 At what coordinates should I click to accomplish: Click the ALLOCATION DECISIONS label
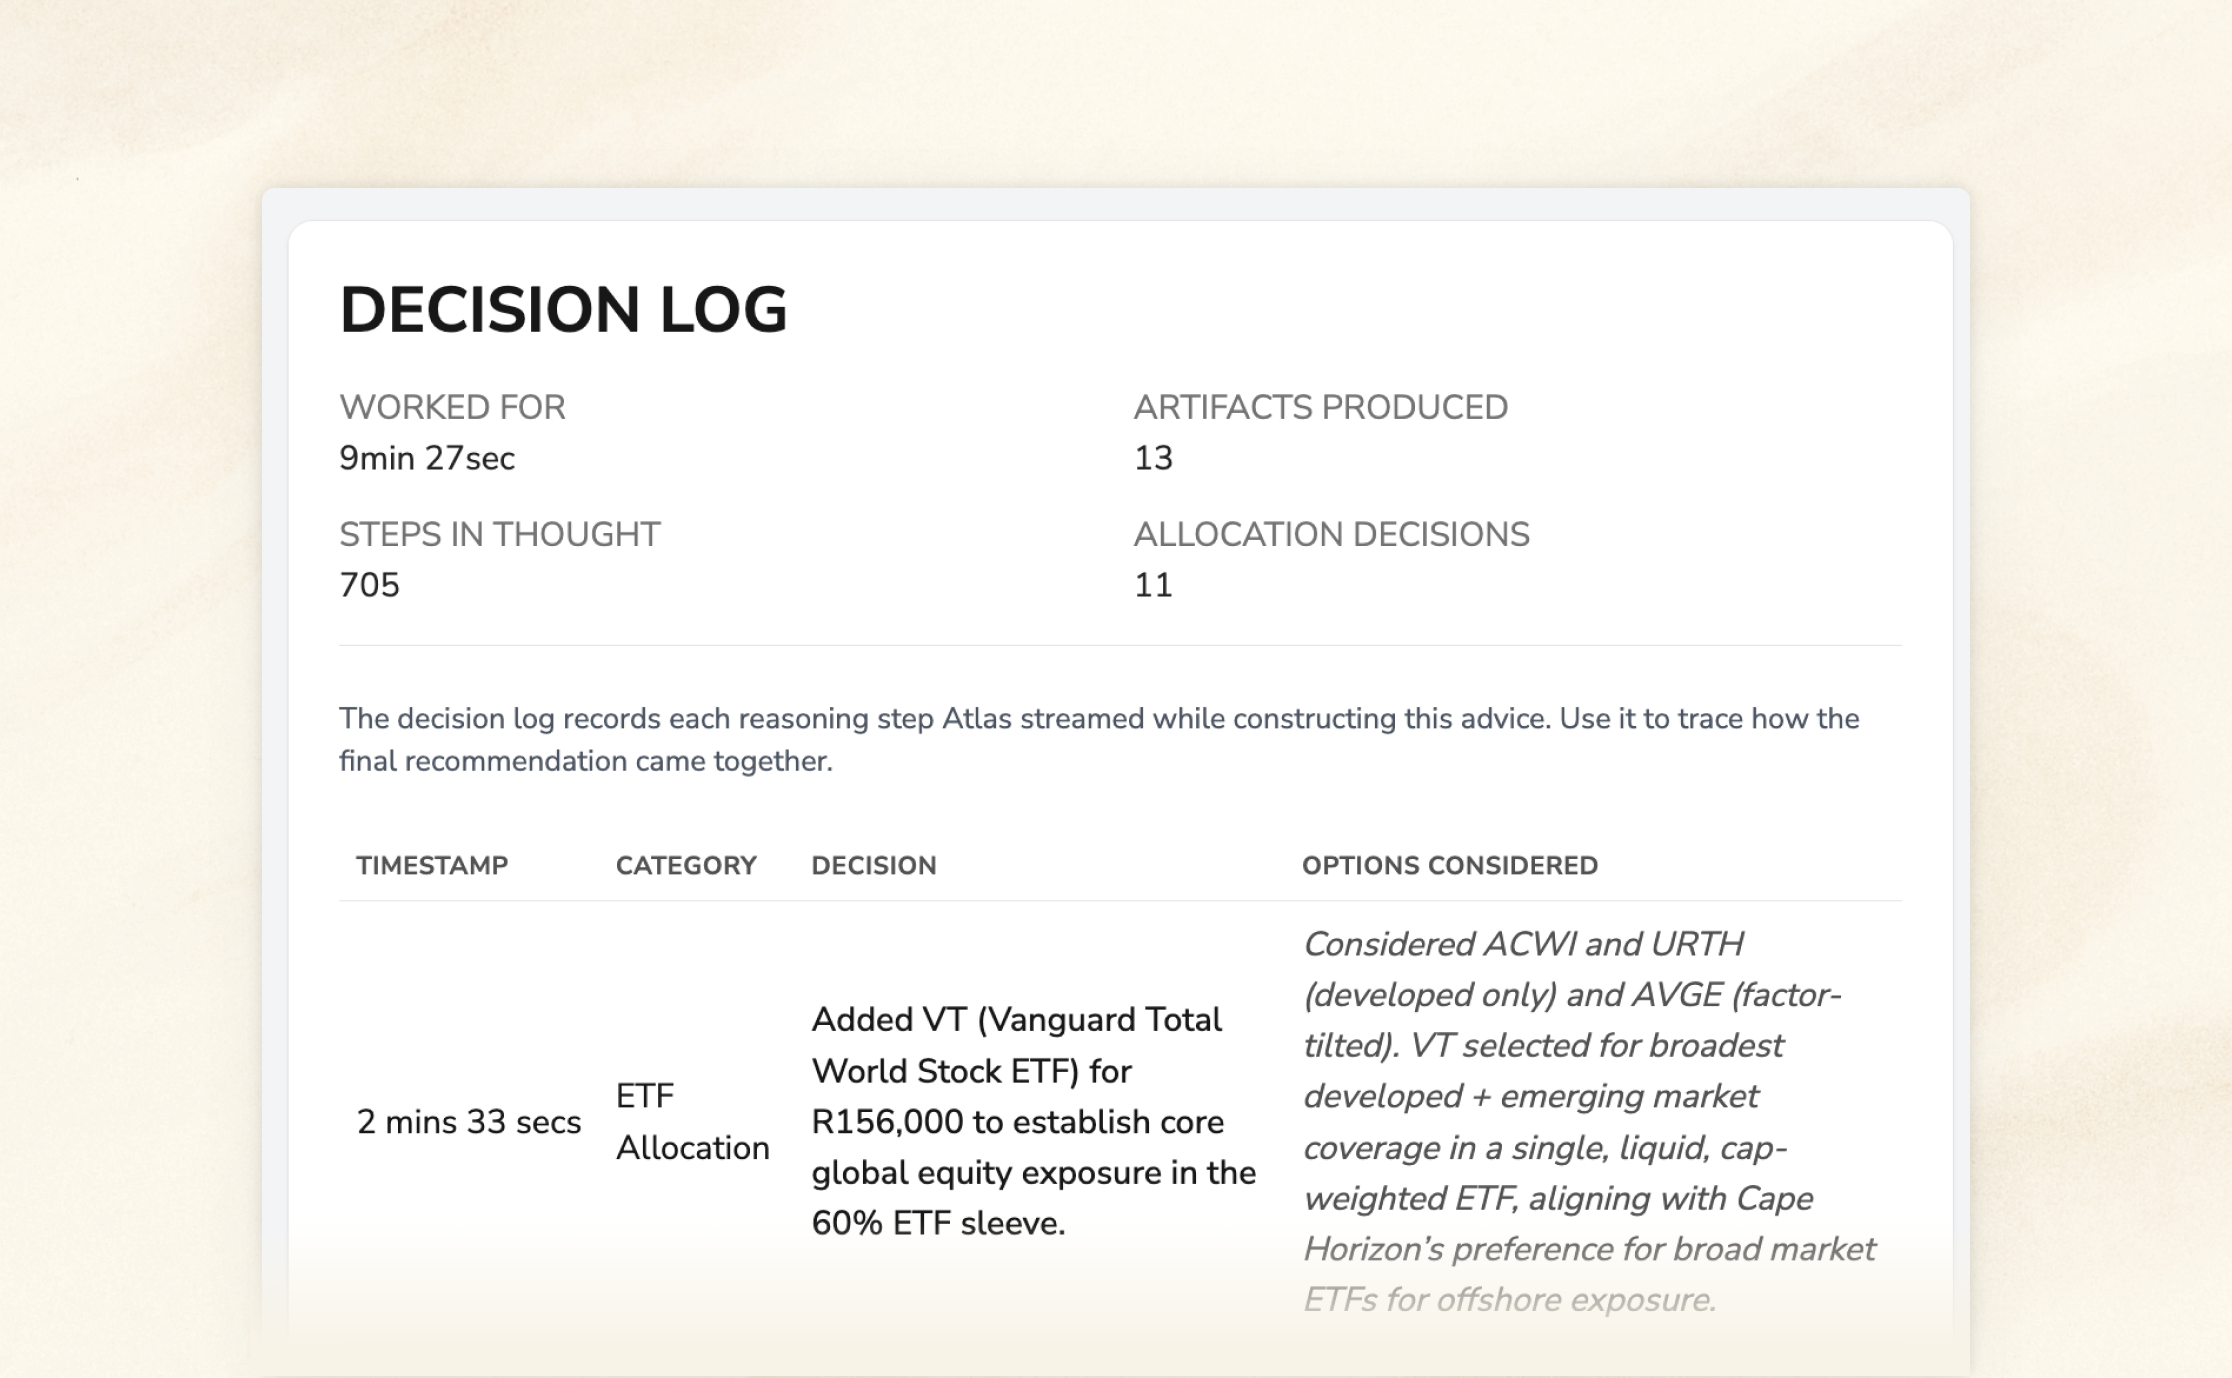coord(1331,534)
